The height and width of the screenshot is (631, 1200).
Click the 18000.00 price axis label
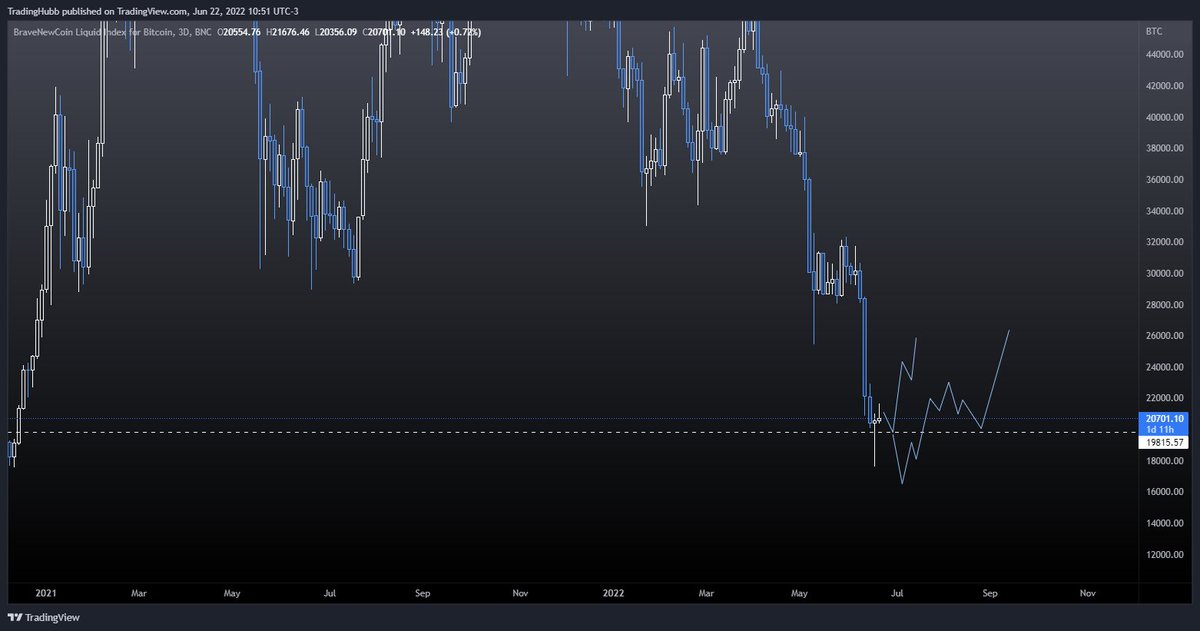[1165, 461]
